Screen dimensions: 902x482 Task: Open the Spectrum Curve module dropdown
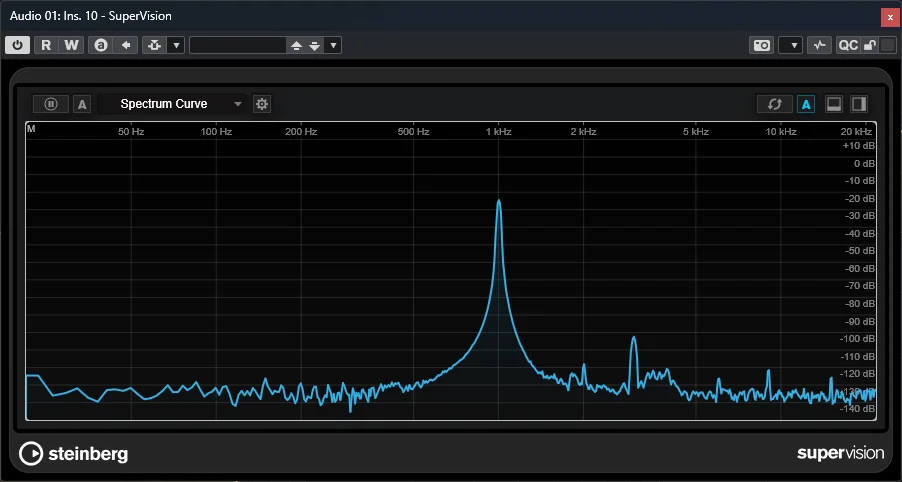(x=173, y=104)
